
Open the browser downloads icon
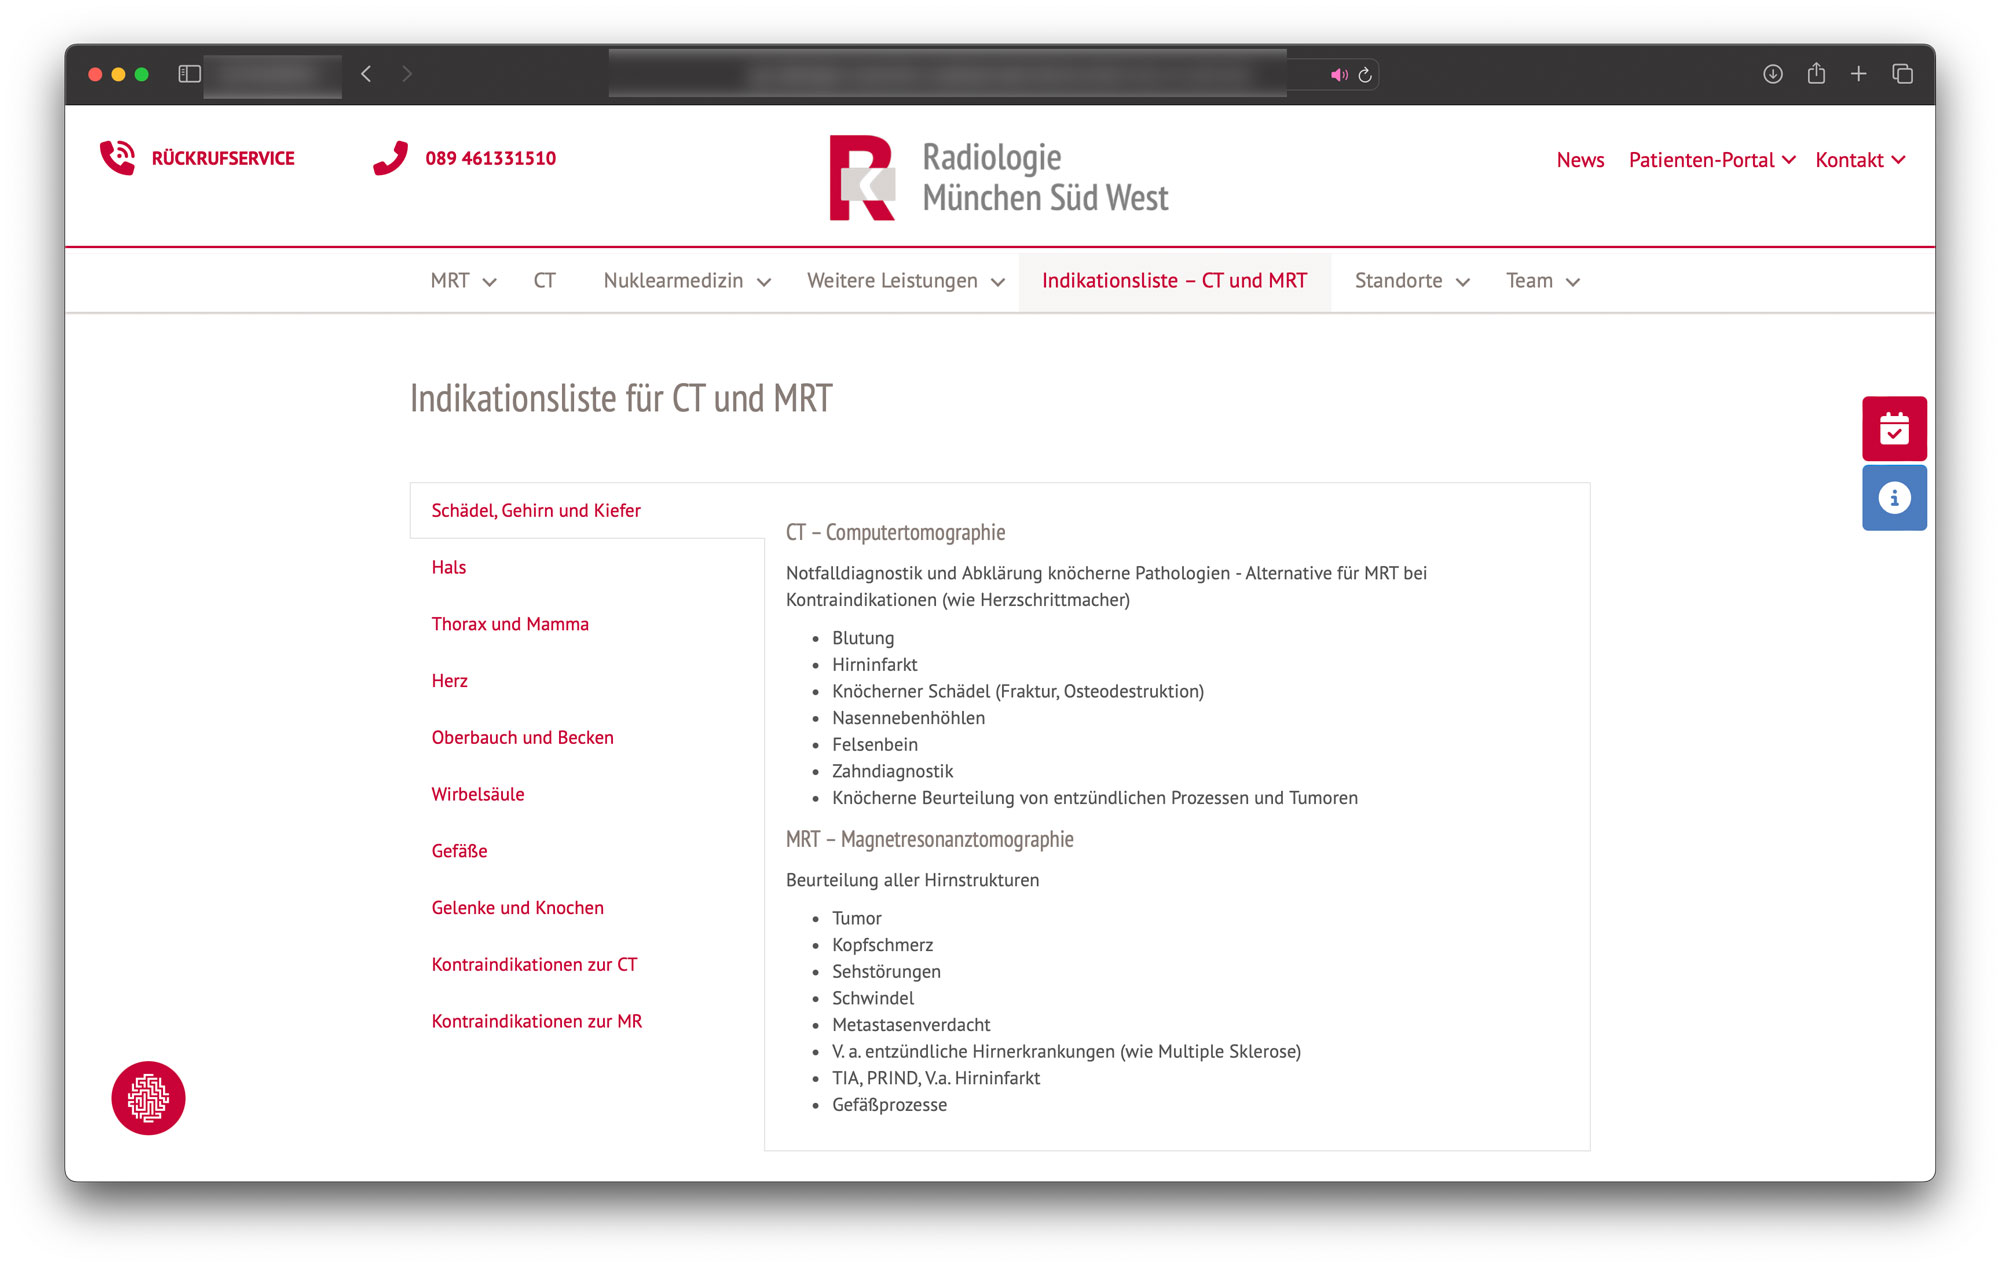1772,74
